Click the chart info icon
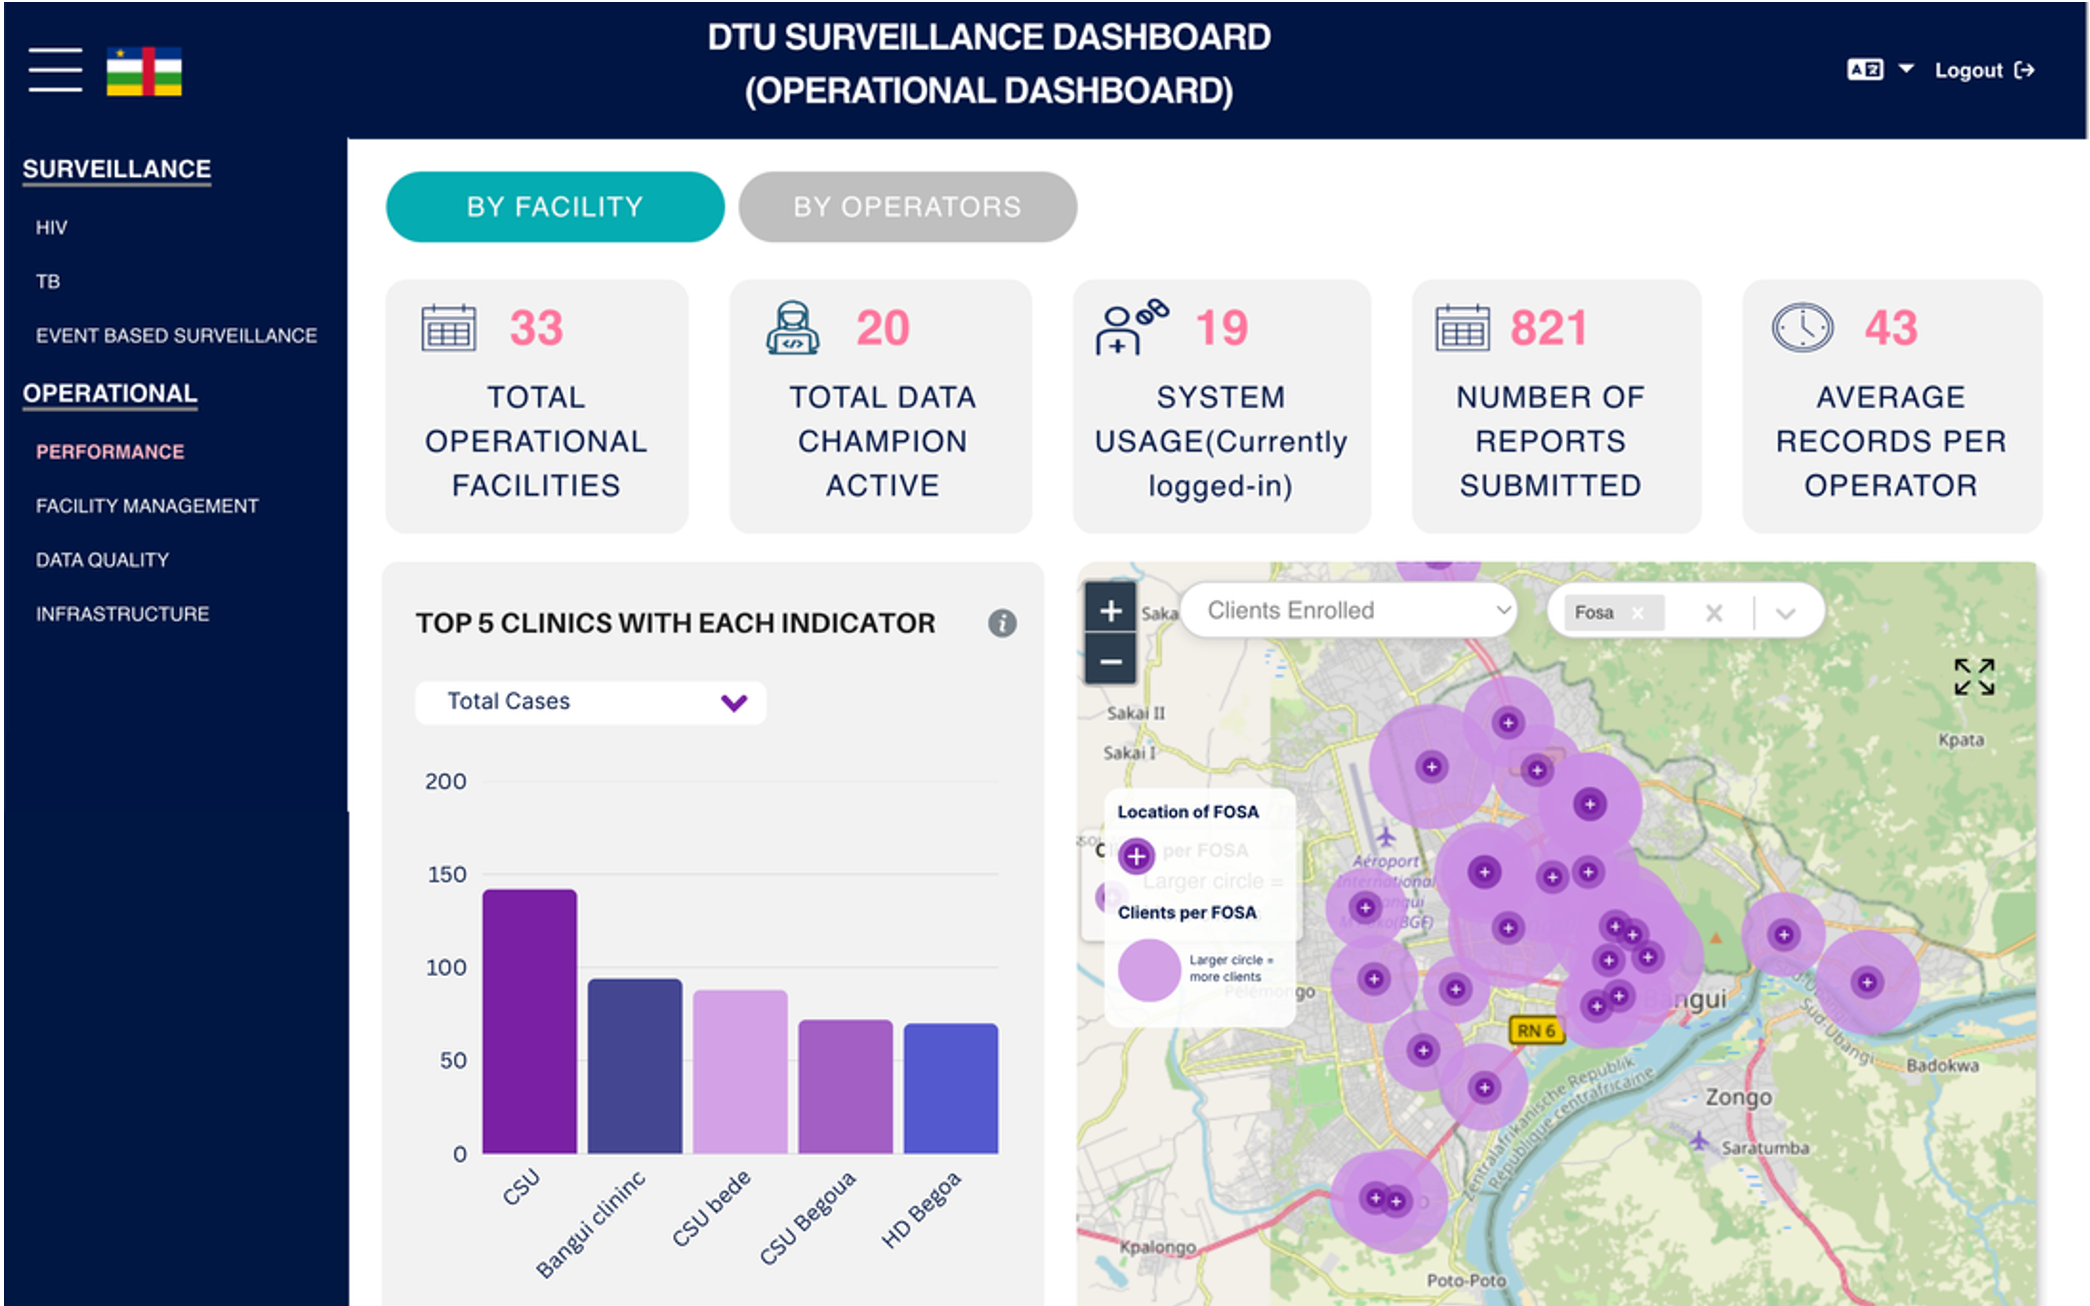The image size is (2090, 1306). 1002,623
